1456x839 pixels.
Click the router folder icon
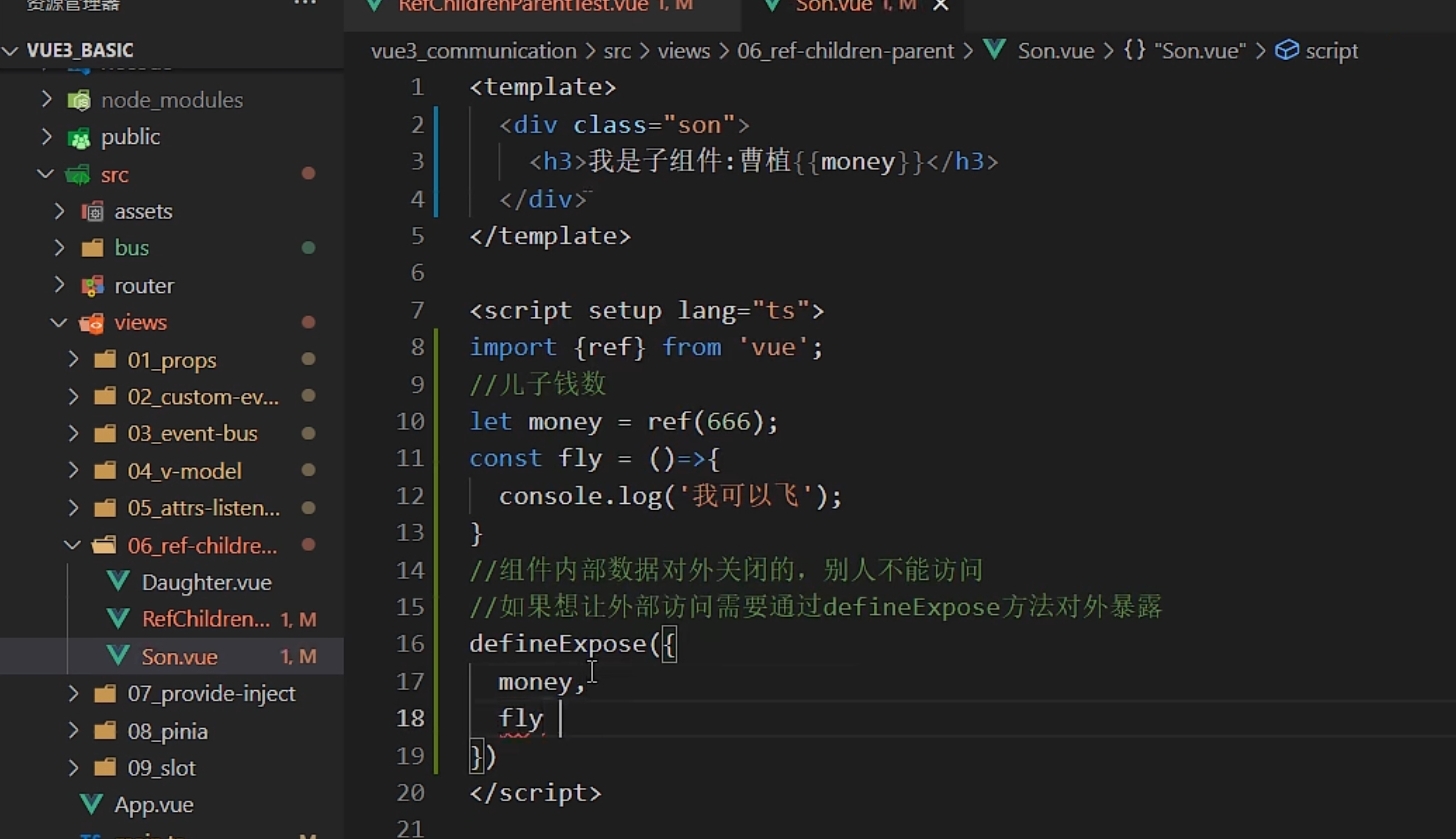tap(92, 286)
